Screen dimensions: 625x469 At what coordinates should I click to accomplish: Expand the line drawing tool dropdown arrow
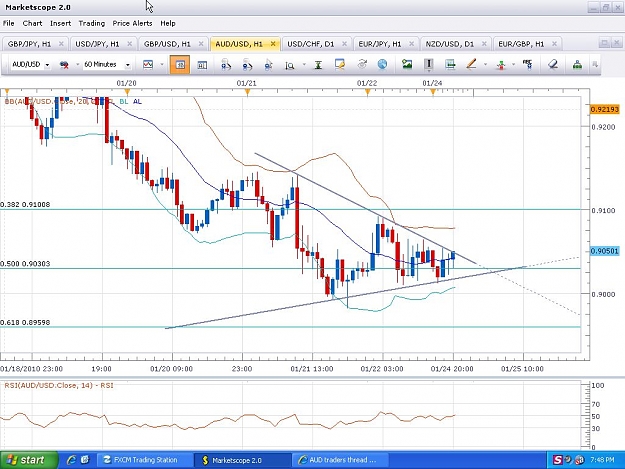(485, 65)
